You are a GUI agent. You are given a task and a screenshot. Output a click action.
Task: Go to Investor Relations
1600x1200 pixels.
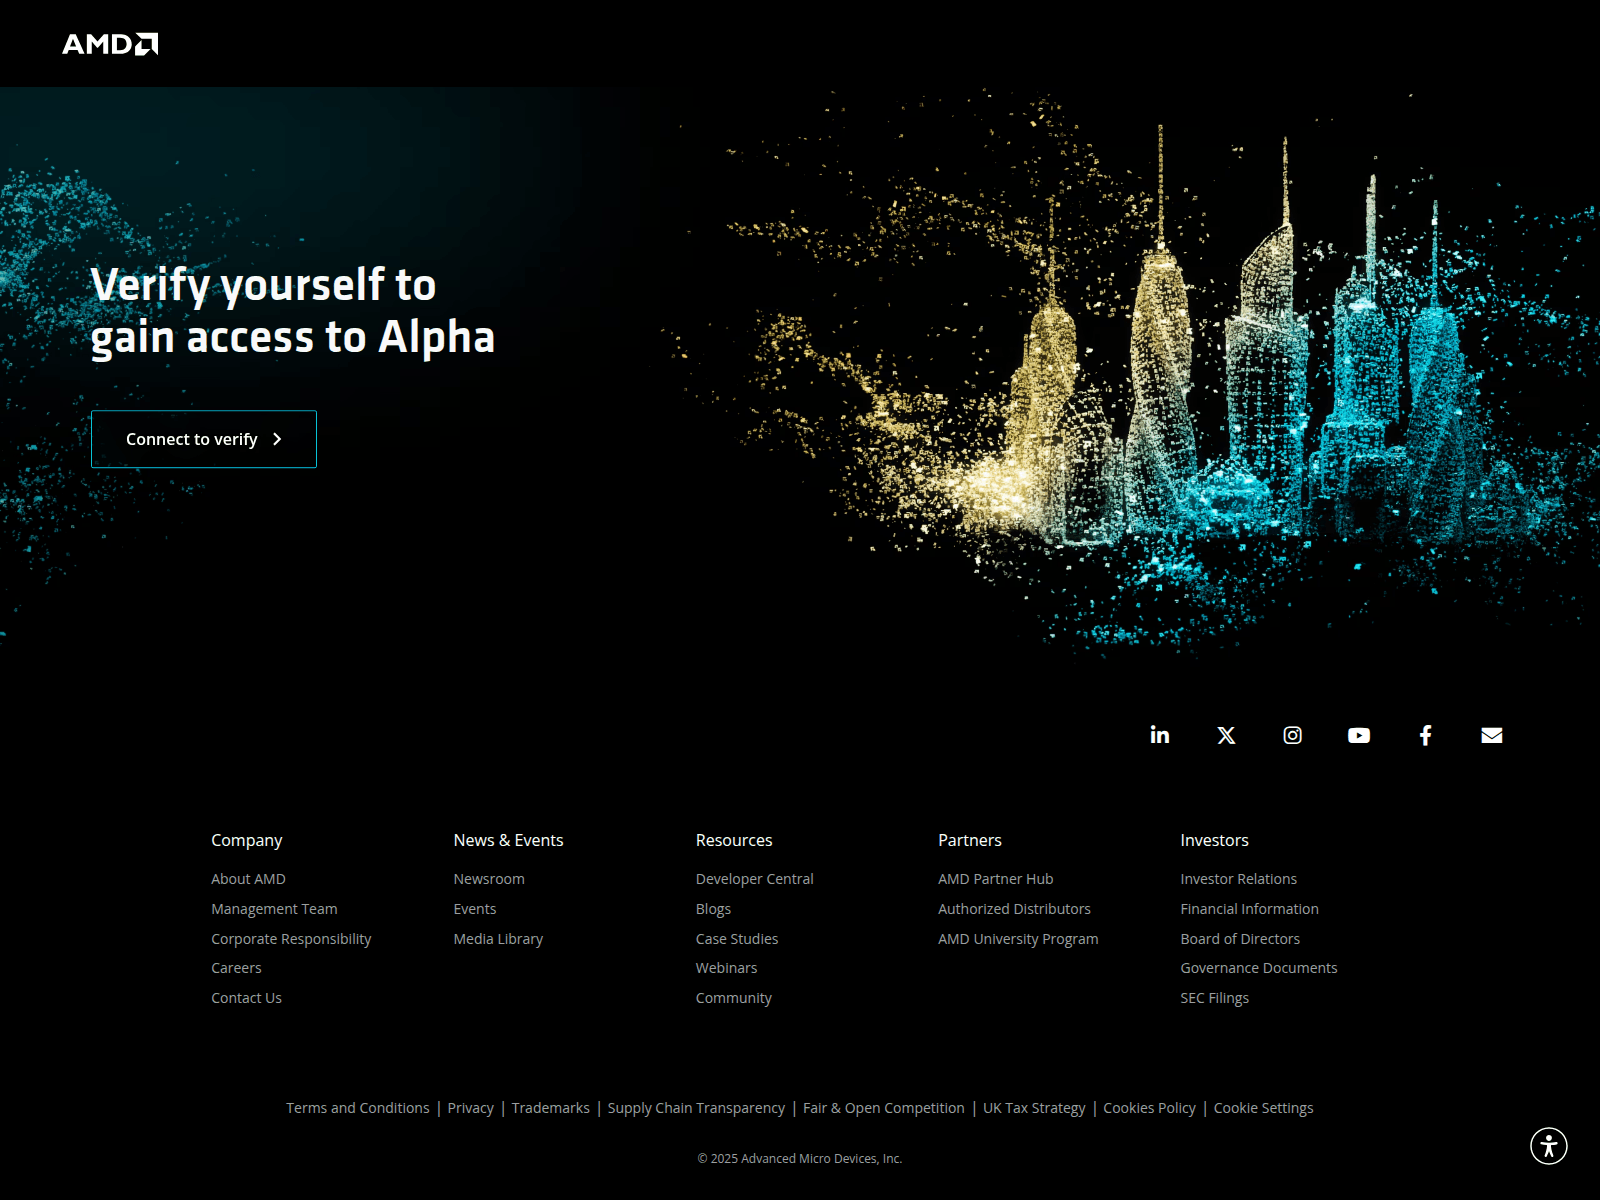coord(1238,879)
